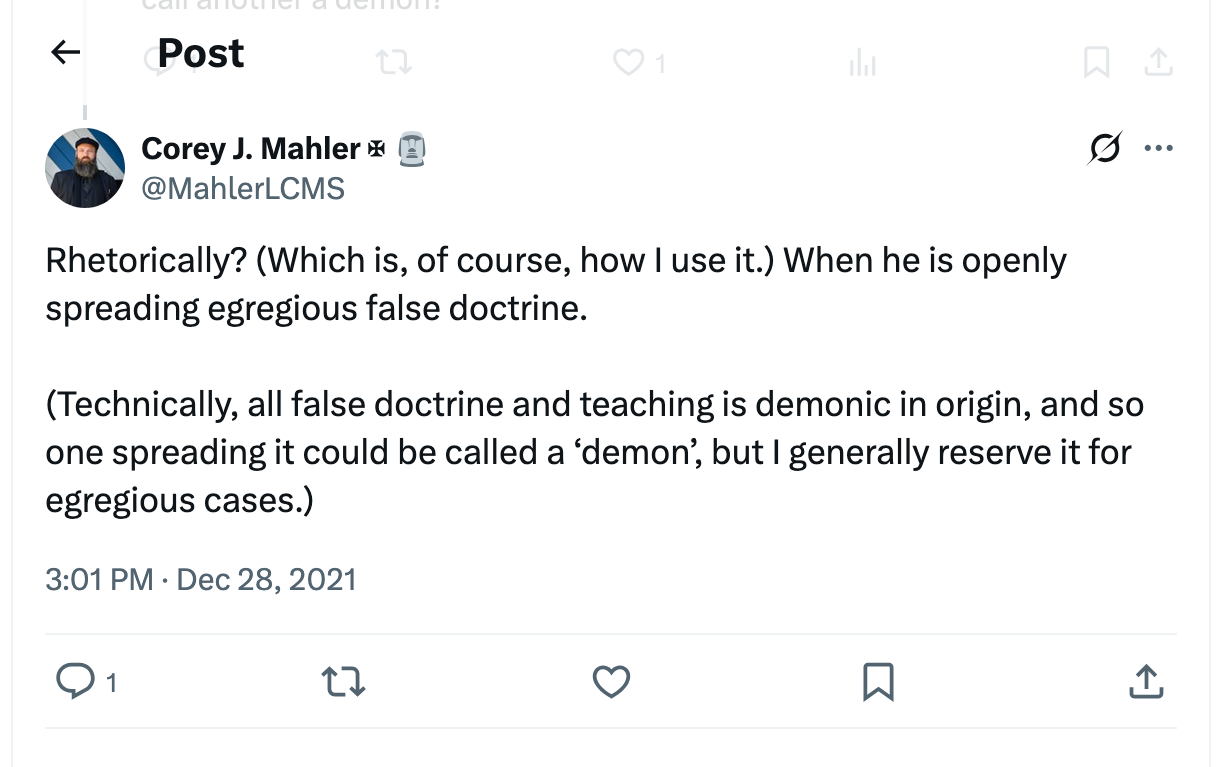This screenshot has width=1230, height=767.
Task: Repost the post dated Dec 28, 2021
Action: point(343,682)
